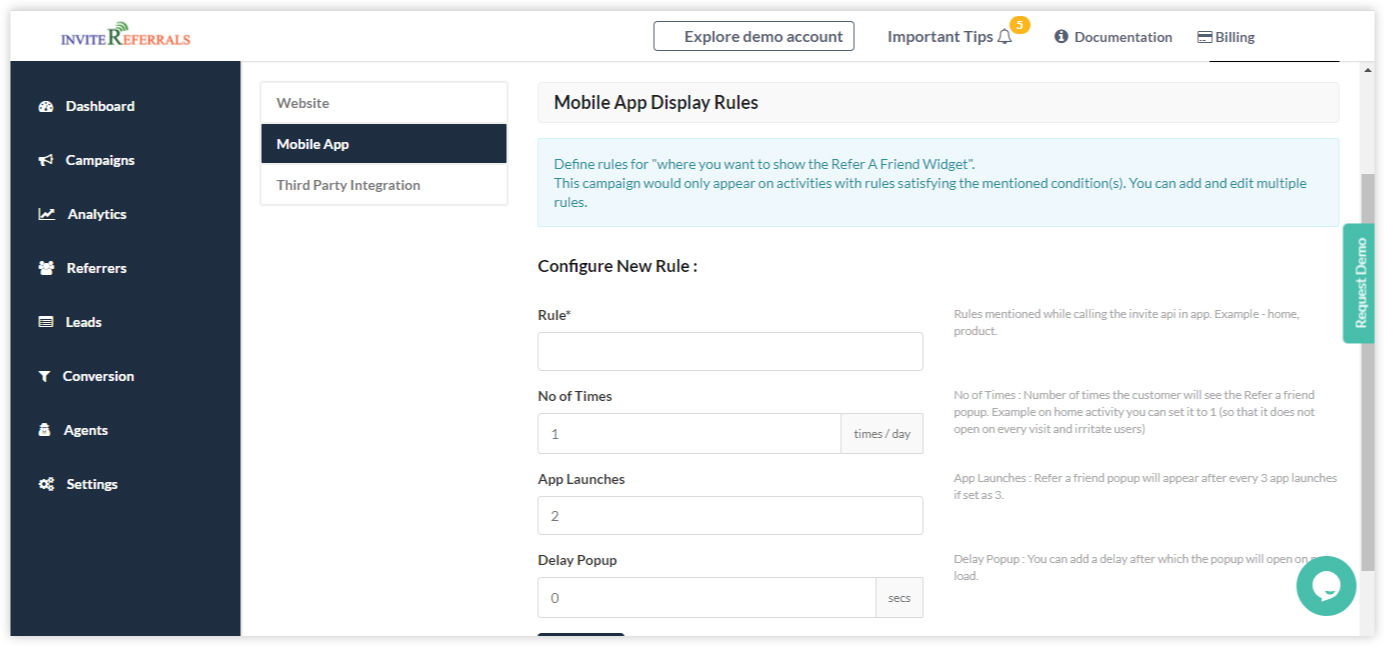
Task: Click the 'secs' unit label
Action: [x=900, y=598]
